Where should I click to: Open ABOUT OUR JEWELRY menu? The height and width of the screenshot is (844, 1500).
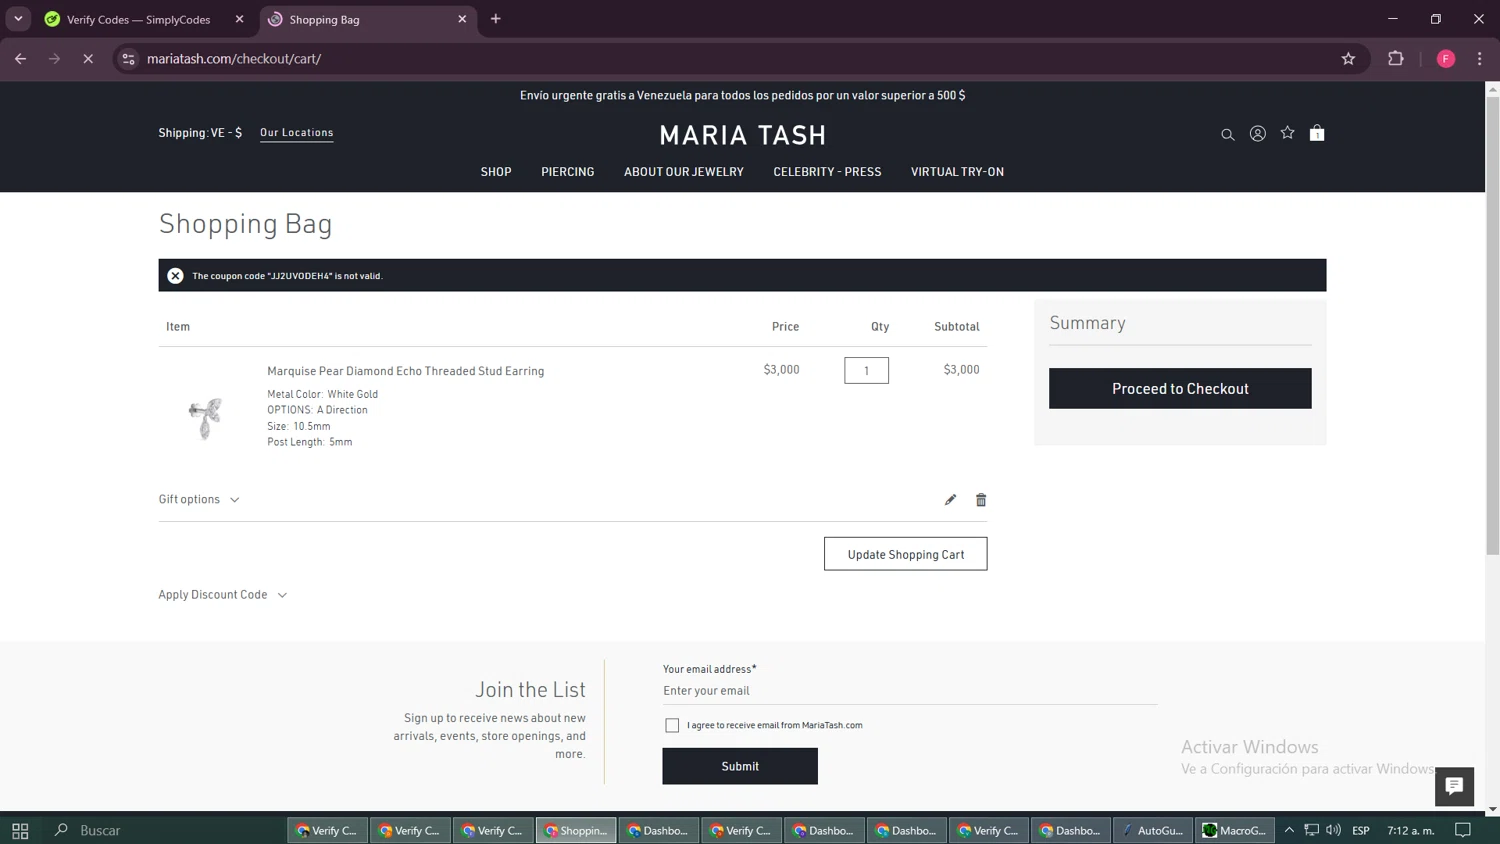684,172
